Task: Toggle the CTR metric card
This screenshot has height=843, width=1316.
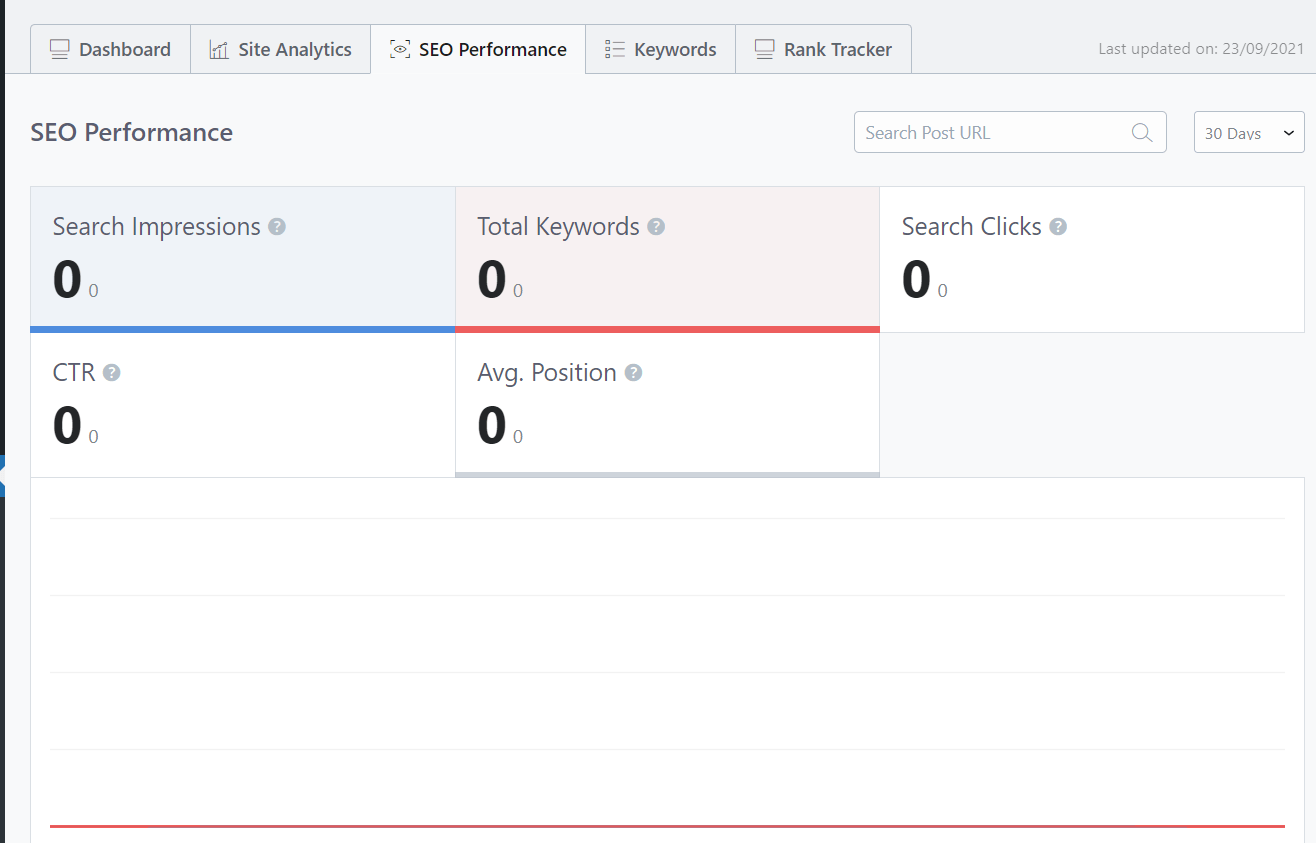Action: click(243, 405)
